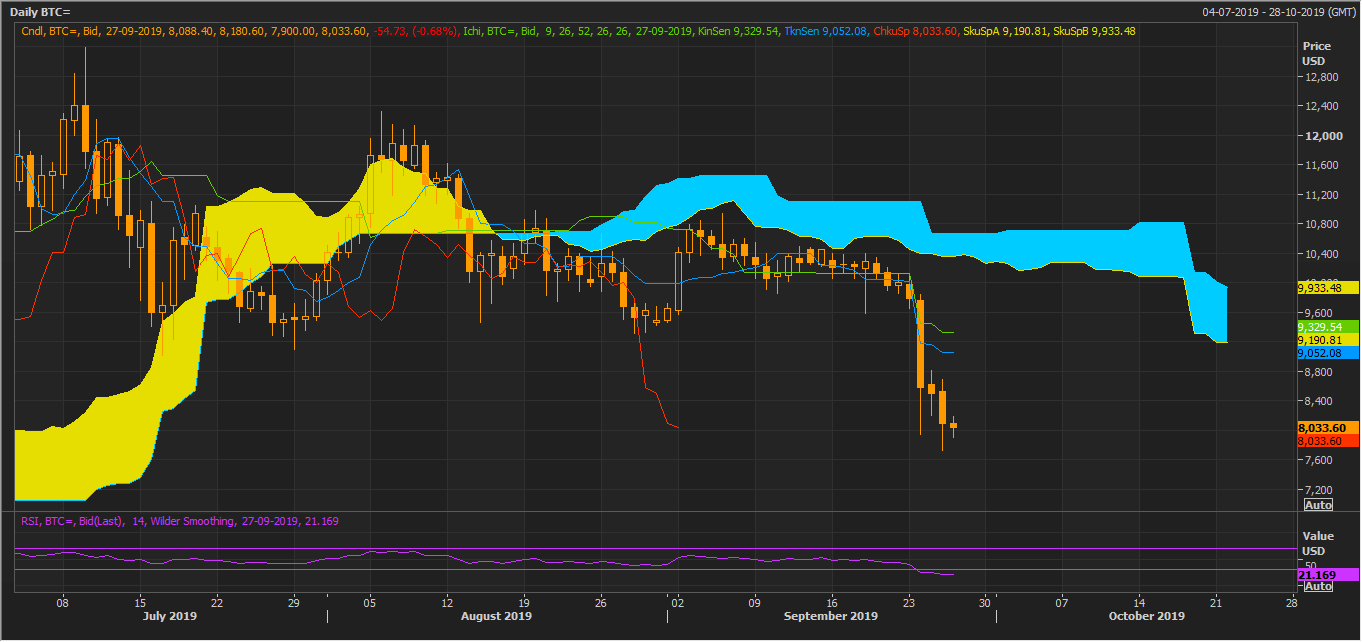Click the TknSen 9,052.08 legend value

(x=825, y=31)
